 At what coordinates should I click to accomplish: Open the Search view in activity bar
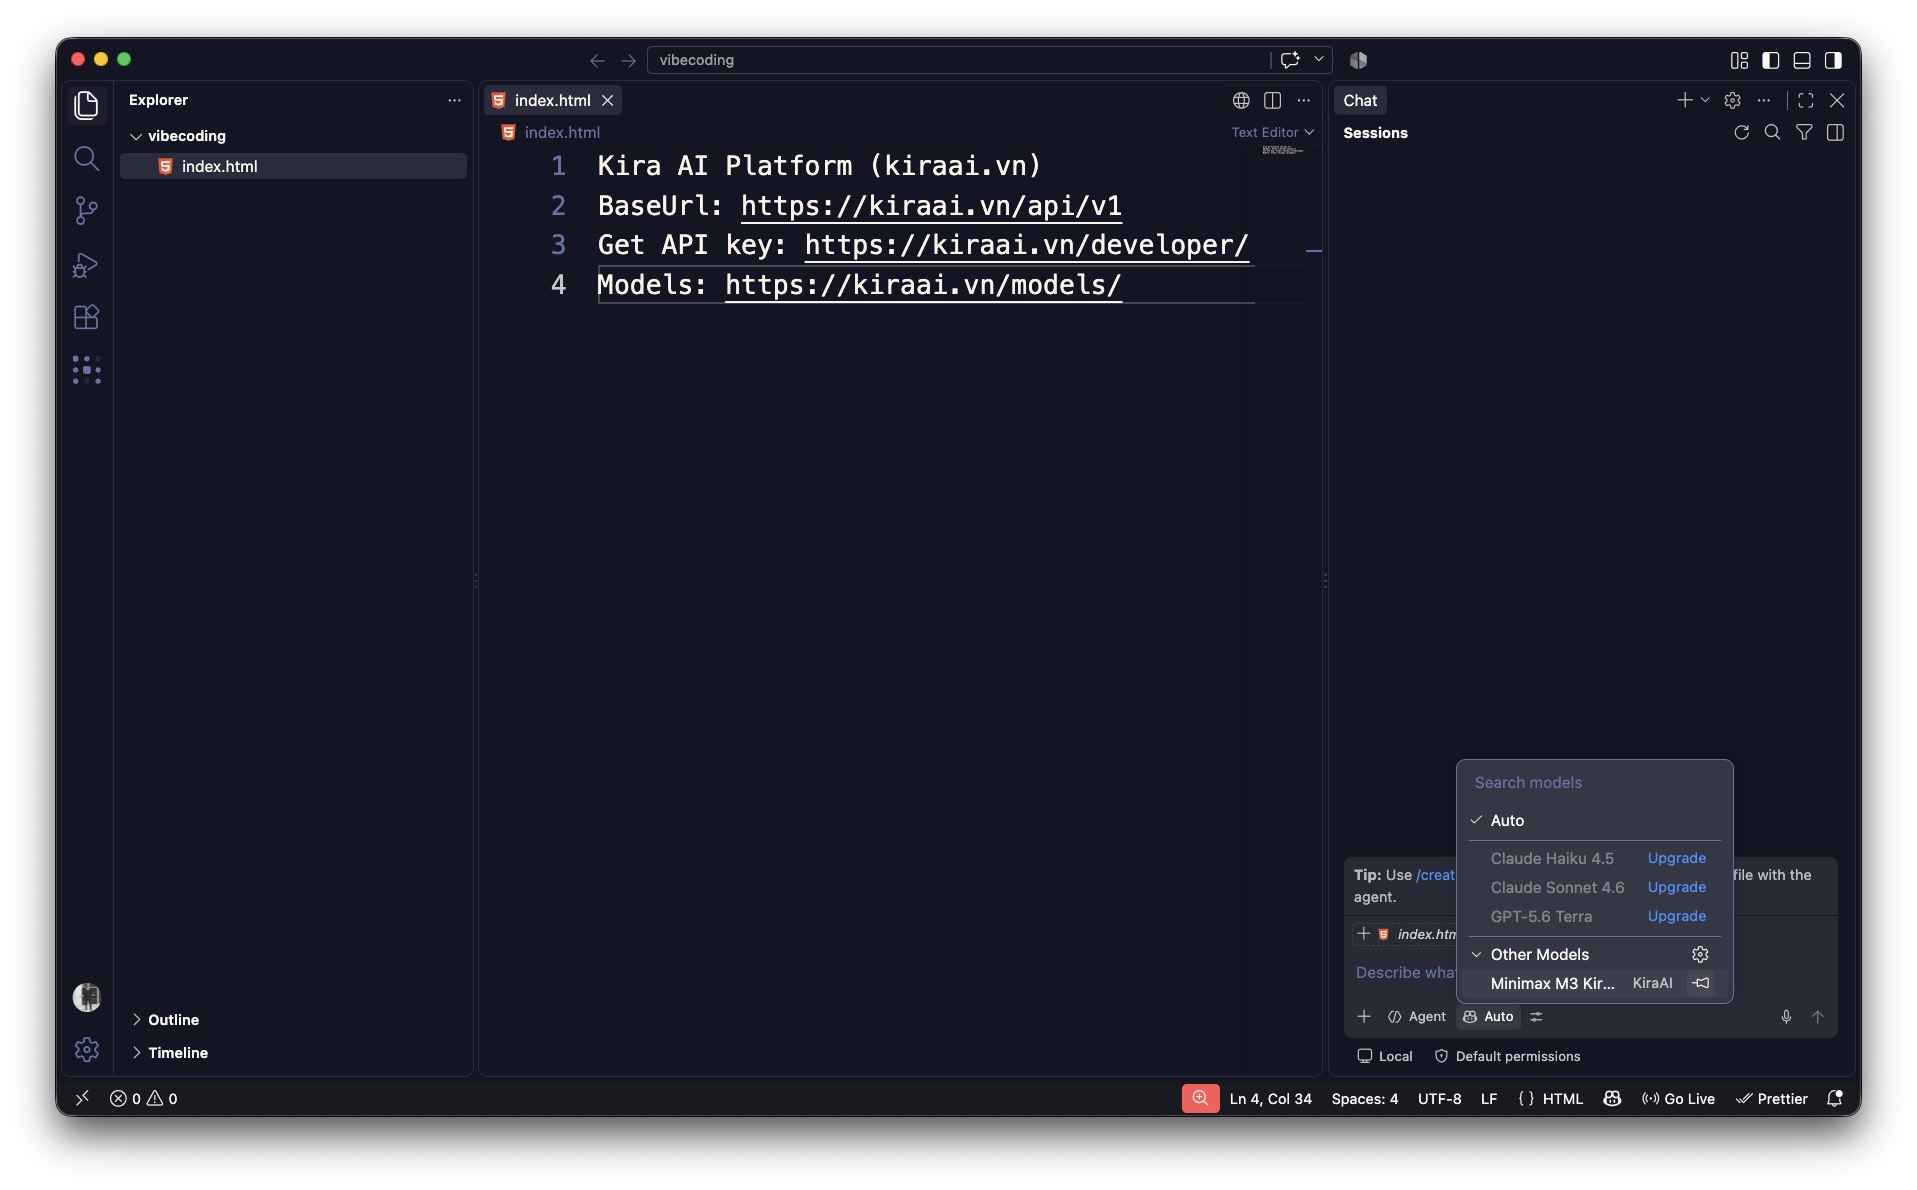[x=87, y=158]
